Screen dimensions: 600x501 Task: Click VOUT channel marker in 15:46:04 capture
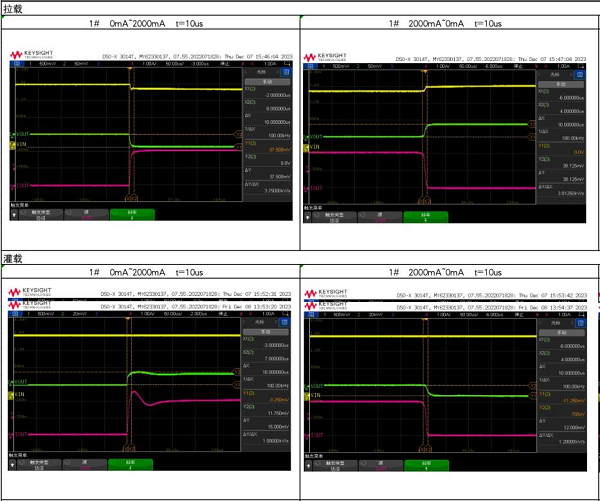pos(21,135)
